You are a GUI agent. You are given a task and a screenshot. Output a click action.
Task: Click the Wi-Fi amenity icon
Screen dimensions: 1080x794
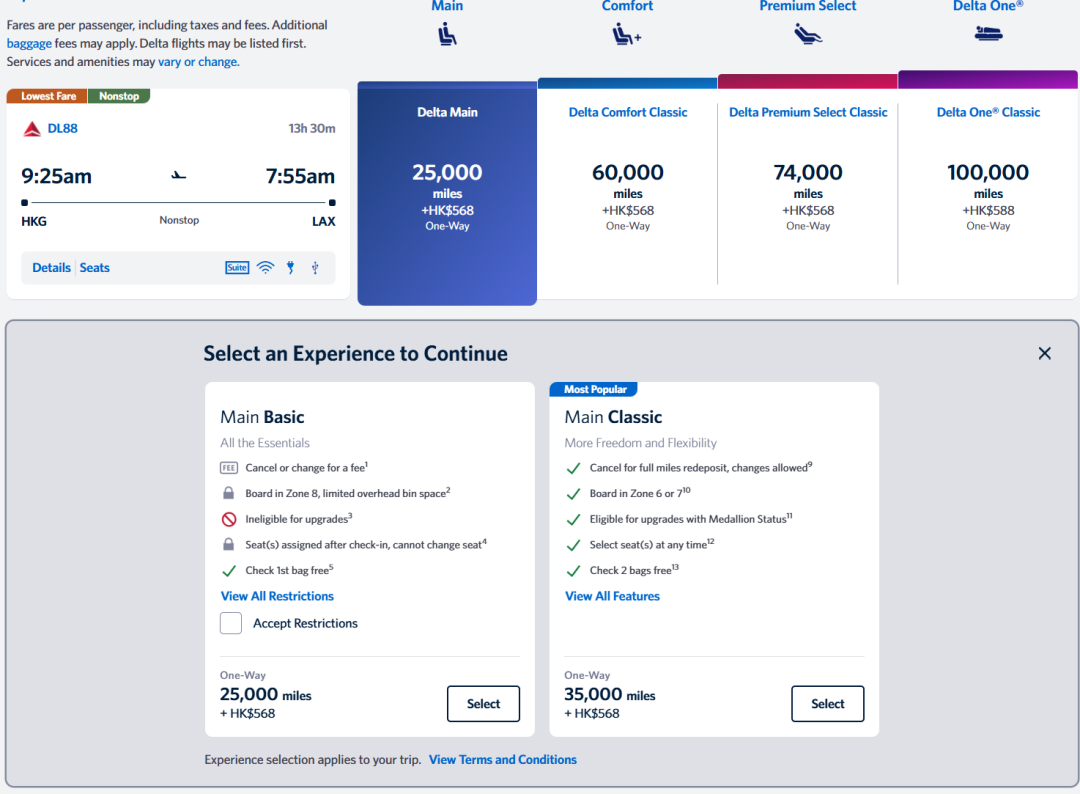(x=265, y=268)
